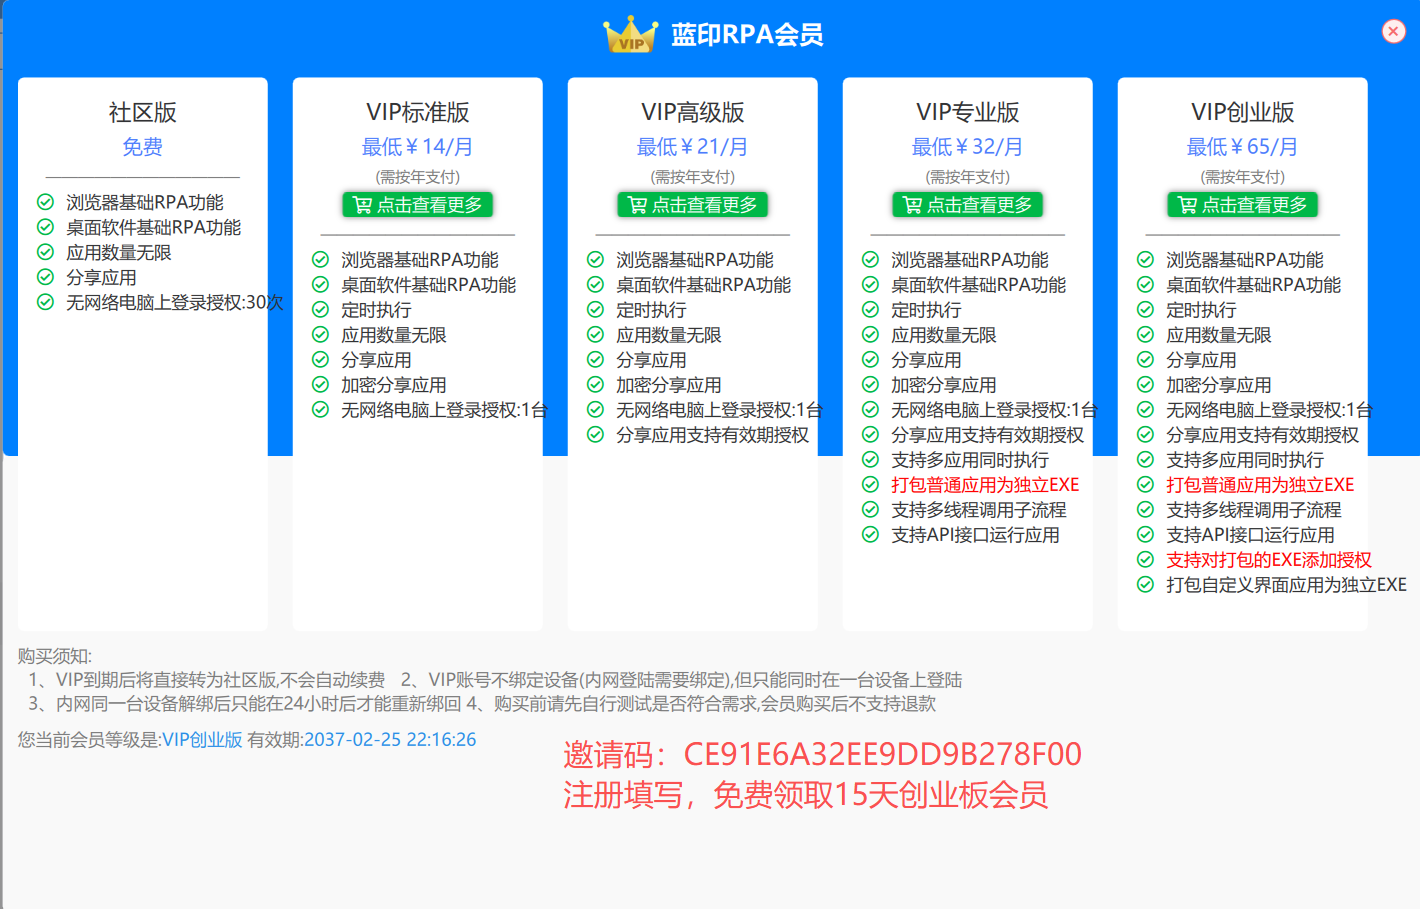1420x909 pixels.
Task: Click the 免费 label under 社区版
Action: coord(142,145)
